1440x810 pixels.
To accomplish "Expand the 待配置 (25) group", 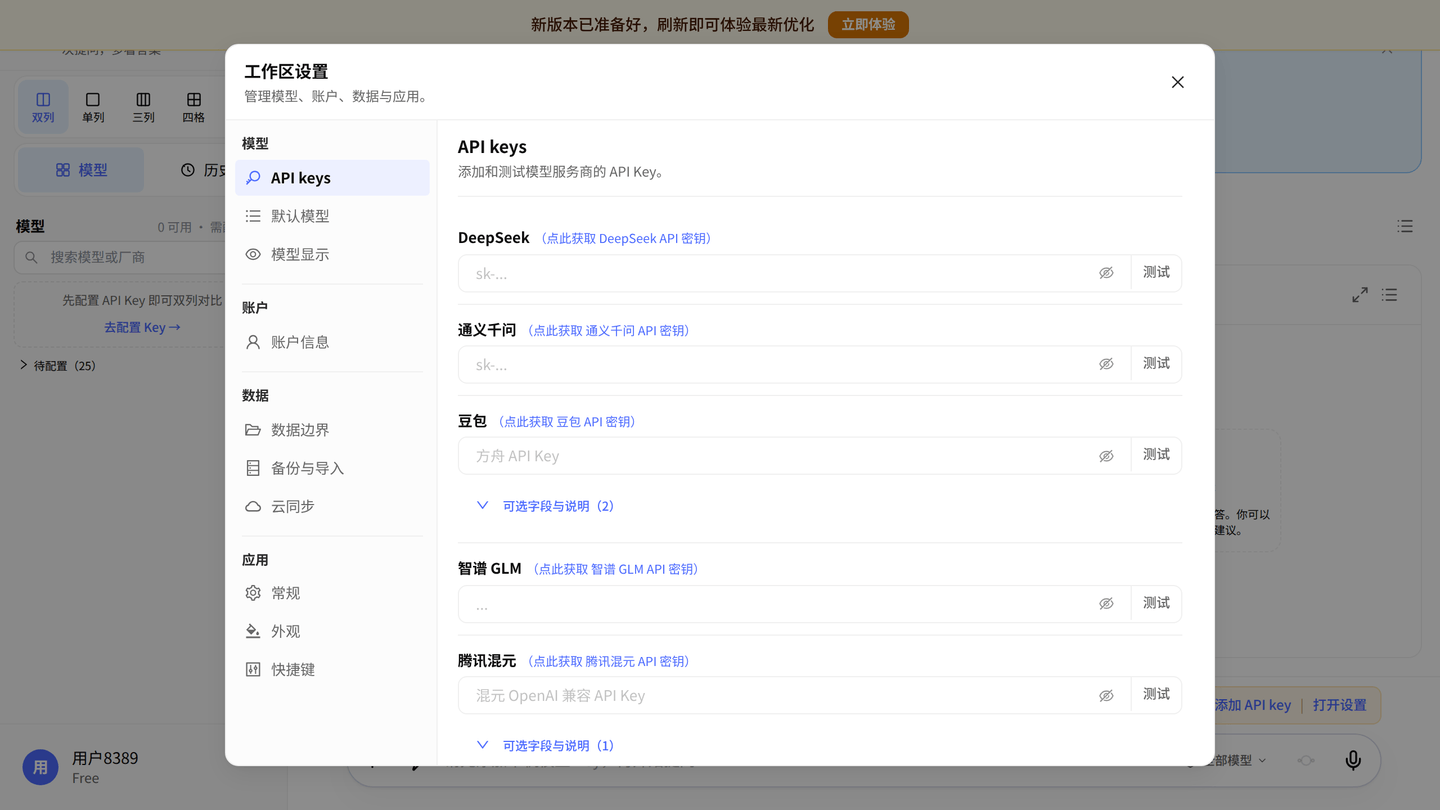I will (x=57, y=366).
